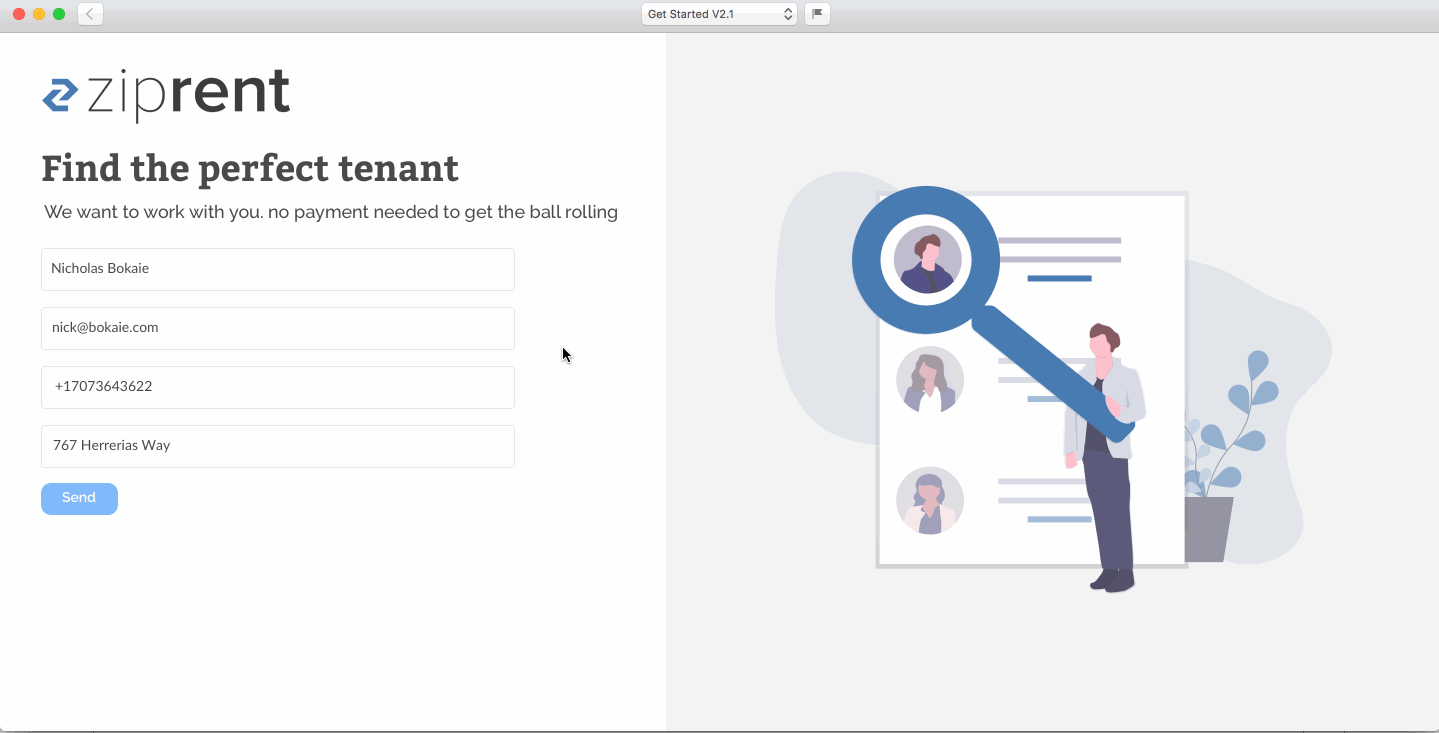
Task: Click the 'We want to work with you' subtitle
Action: 331,212
